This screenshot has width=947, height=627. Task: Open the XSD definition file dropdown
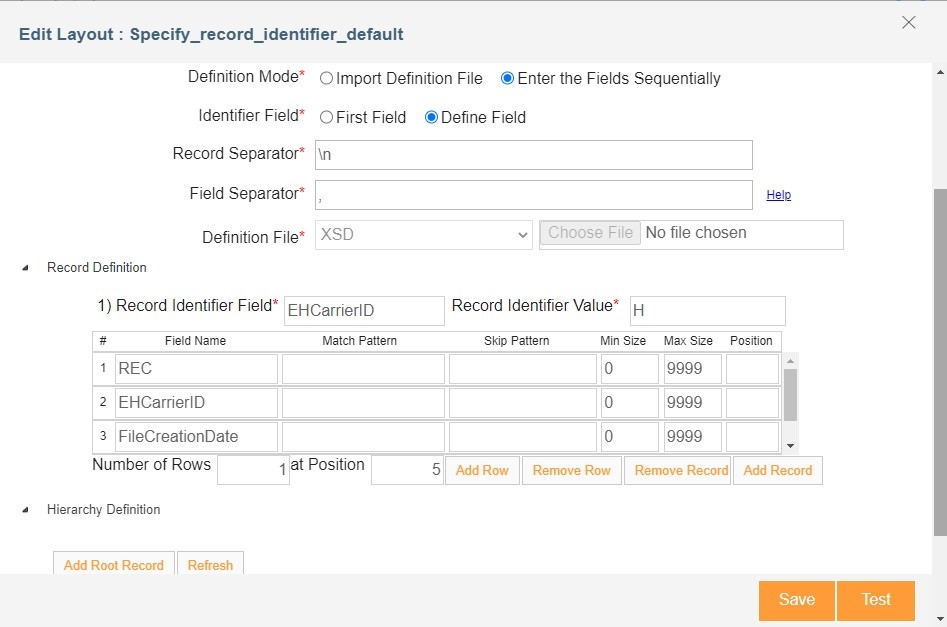(423, 234)
